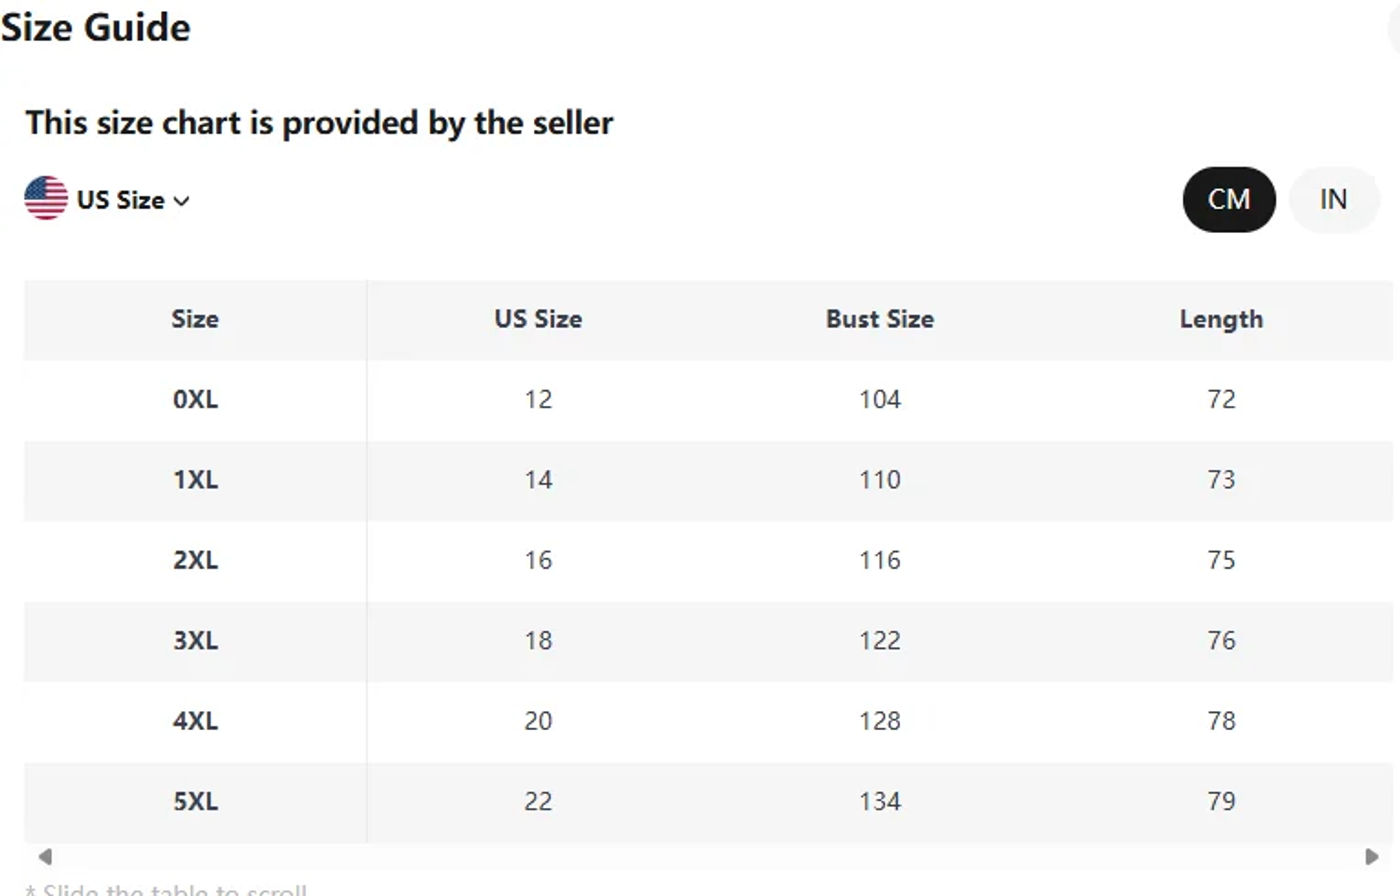The height and width of the screenshot is (896, 1400).
Task: Click the Size Guide heading
Action: [95, 27]
